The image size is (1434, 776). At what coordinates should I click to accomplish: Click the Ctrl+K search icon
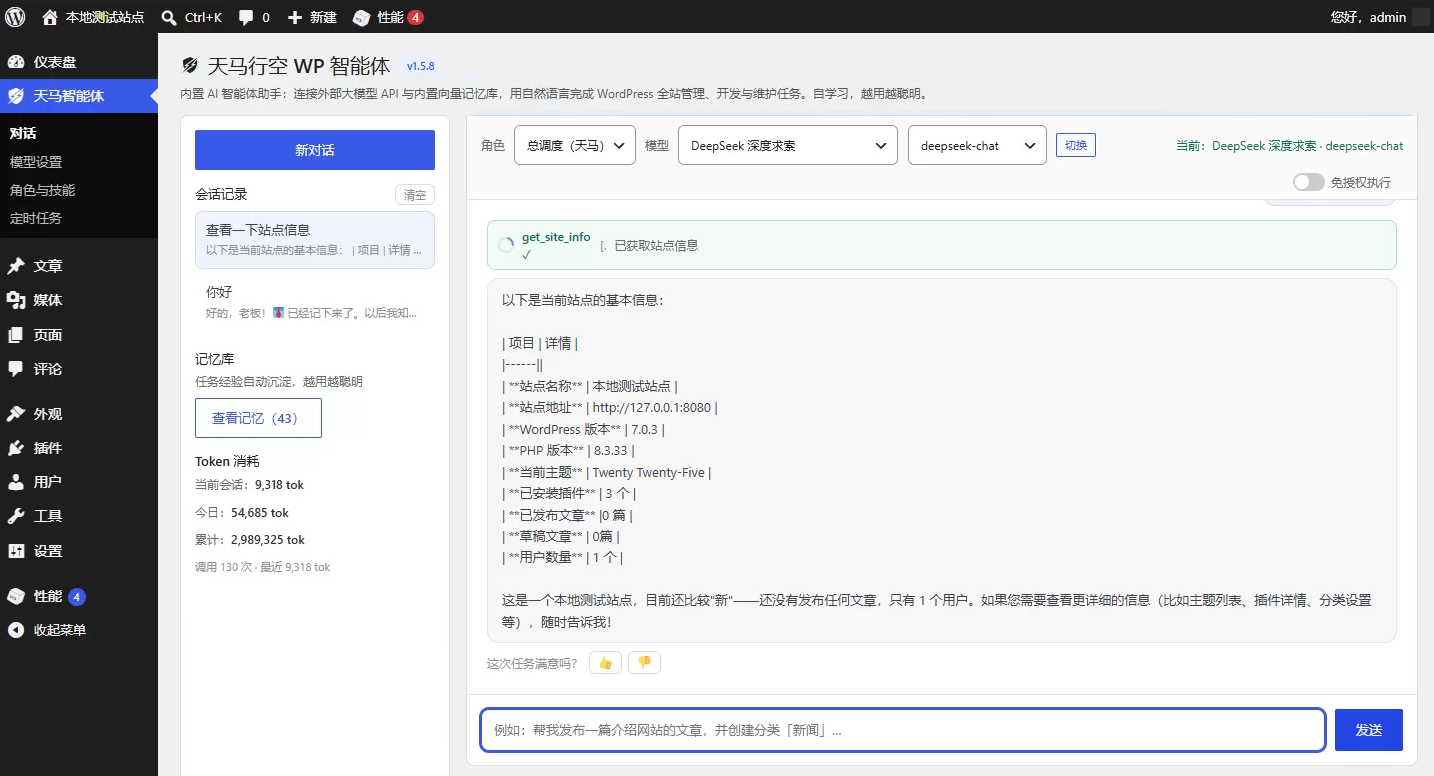pos(170,17)
